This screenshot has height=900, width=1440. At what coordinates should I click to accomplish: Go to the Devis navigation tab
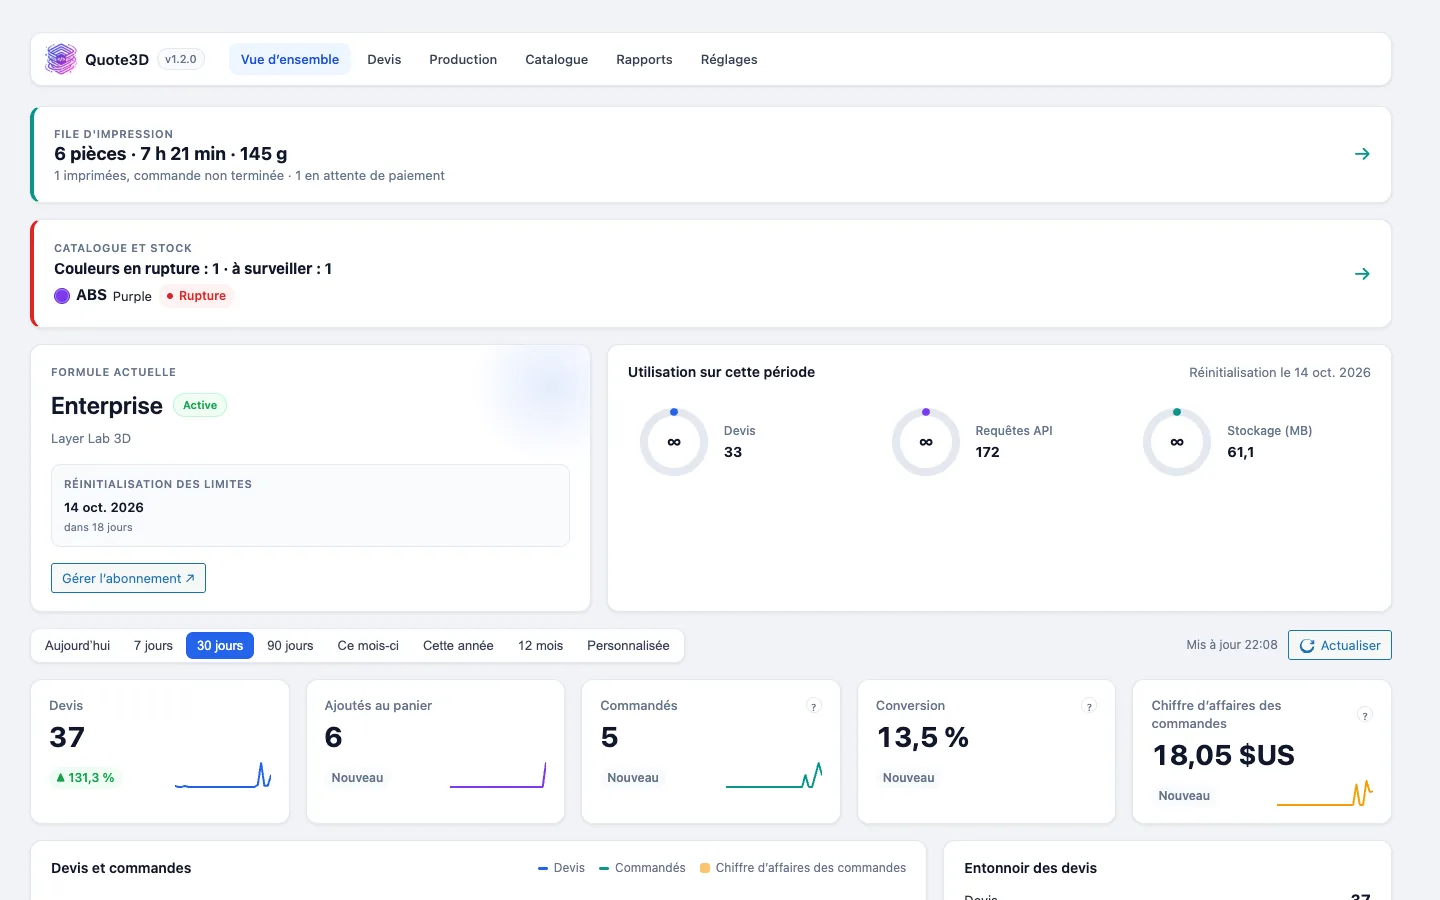pos(384,59)
